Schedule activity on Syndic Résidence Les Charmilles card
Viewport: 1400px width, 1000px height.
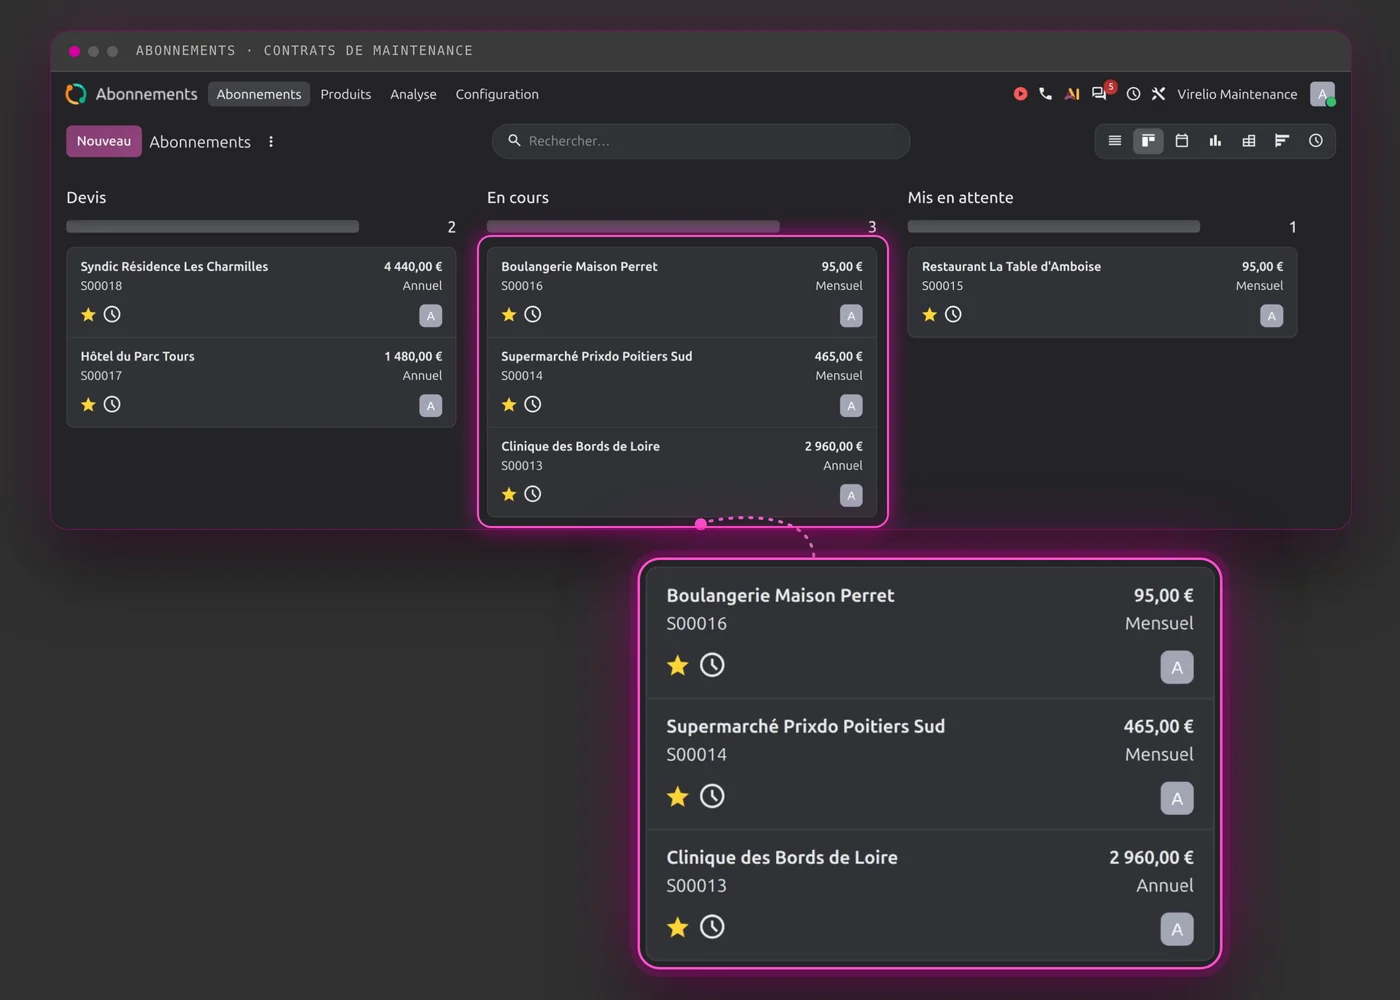pyautogui.click(x=112, y=314)
